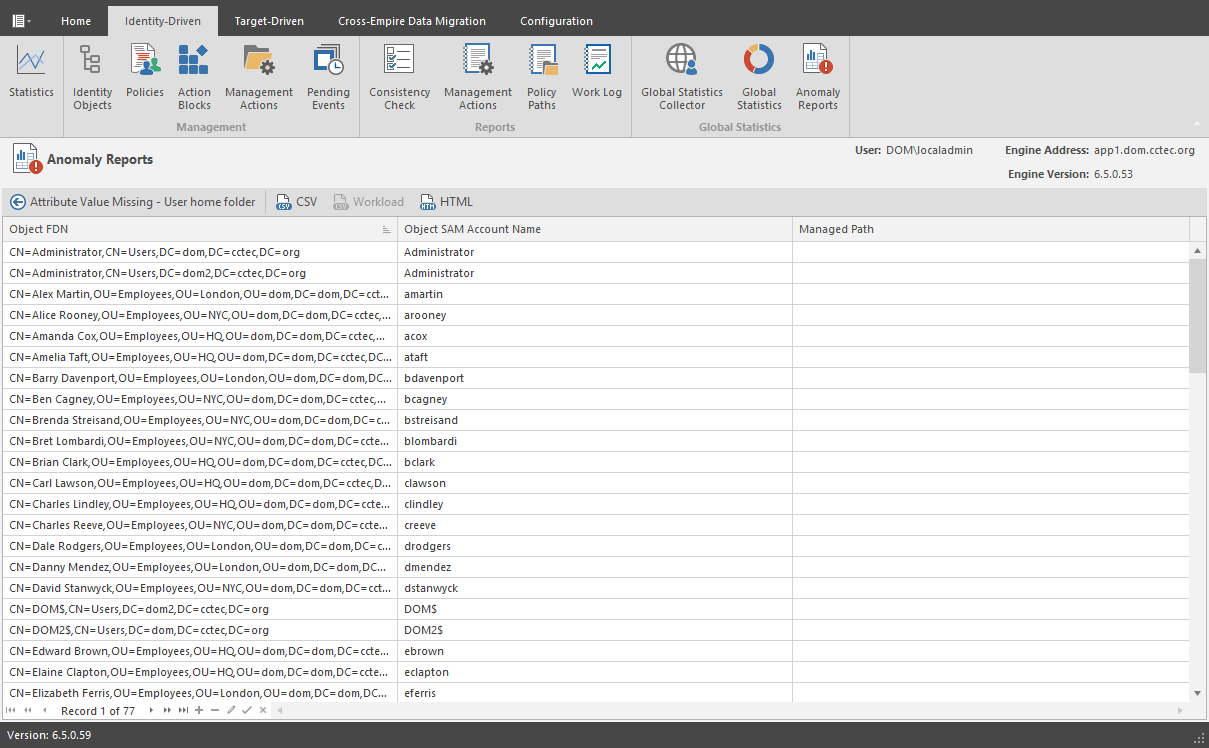Launch the Global Statistics Collector

click(x=682, y=76)
